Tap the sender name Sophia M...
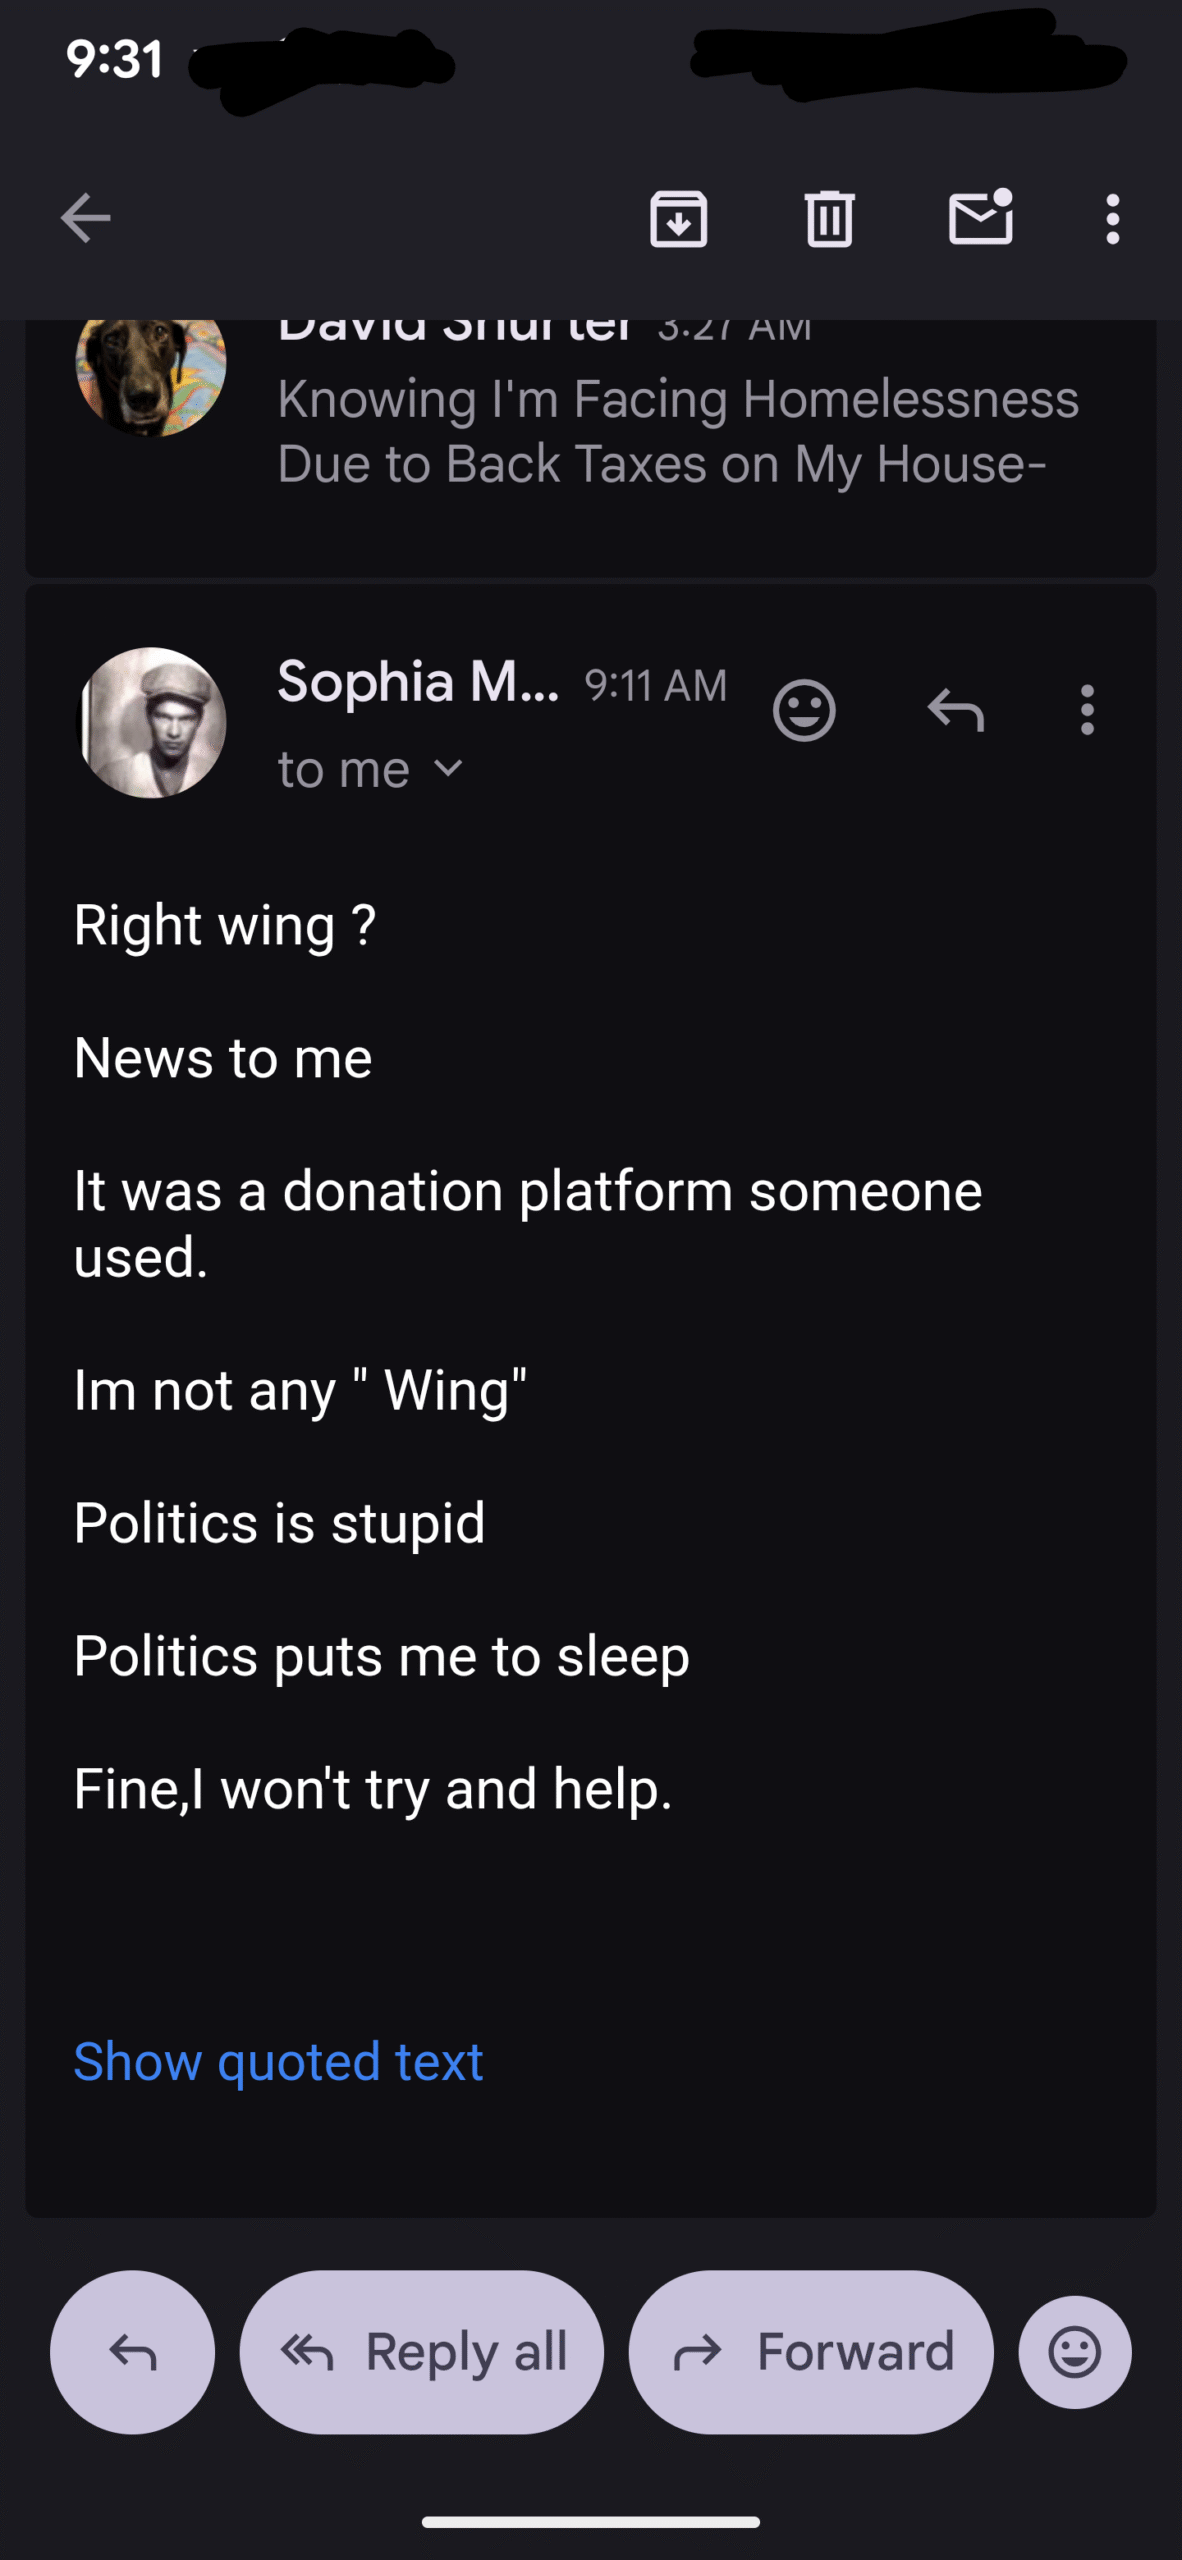The height and width of the screenshot is (2560, 1182). click(x=418, y=683)
